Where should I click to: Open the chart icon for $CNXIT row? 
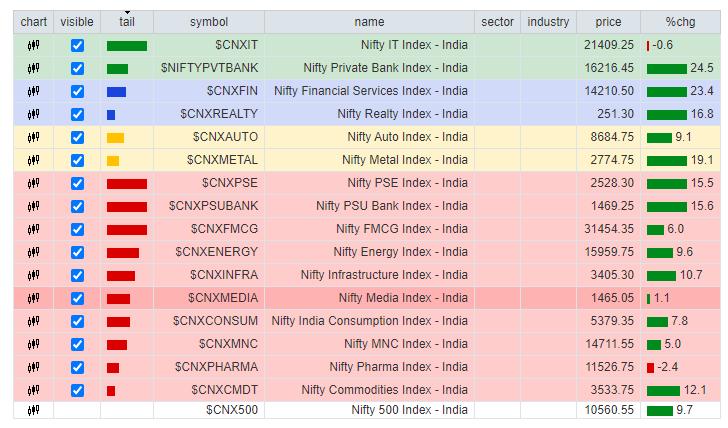pyautogui.click(x=33, y=46)
